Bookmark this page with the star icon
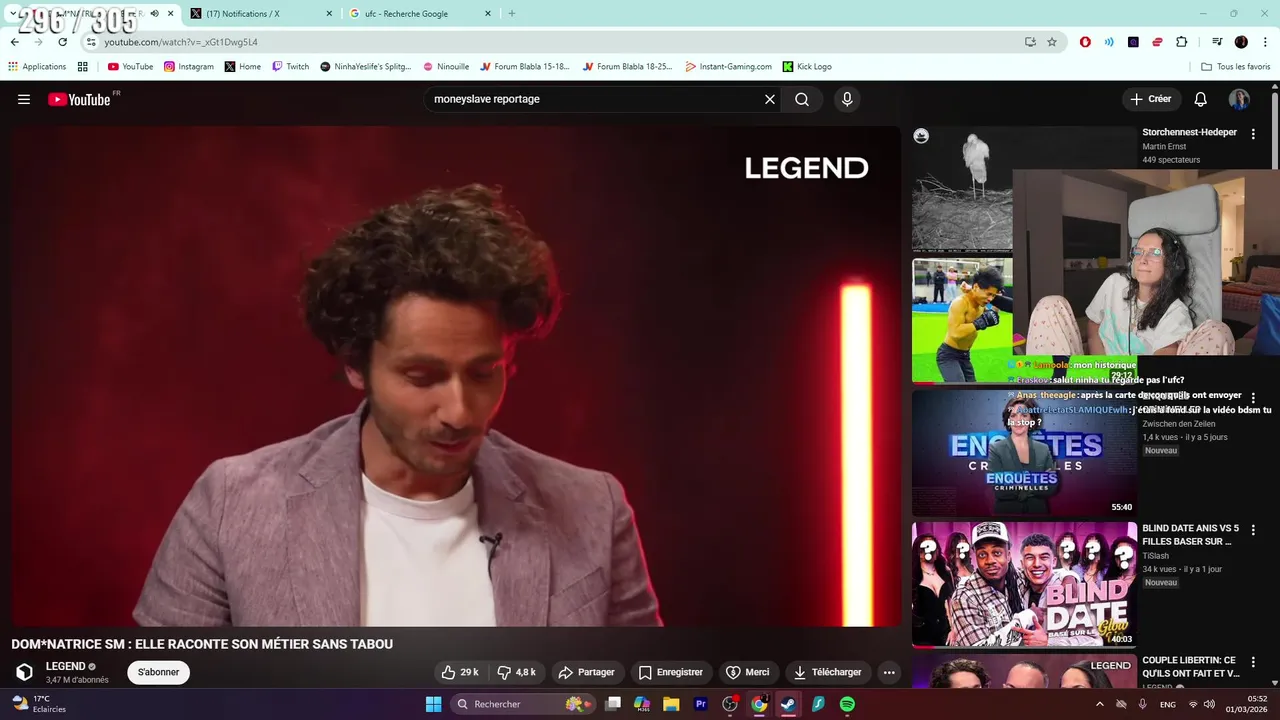 1052,42
